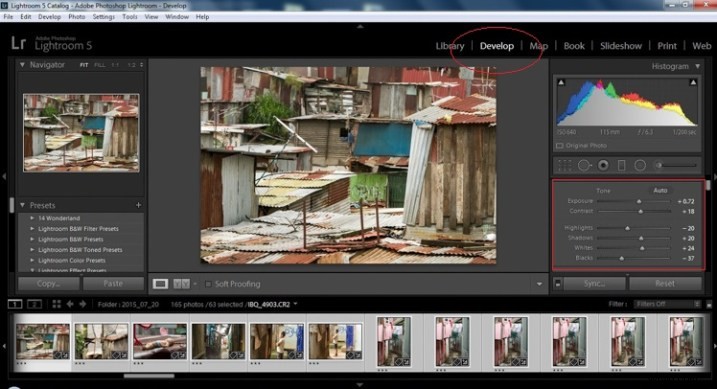The height and width of the screenshot is (389, 717).
Task: Select the Radial Filter tool
Action: [x=640, y=165]
